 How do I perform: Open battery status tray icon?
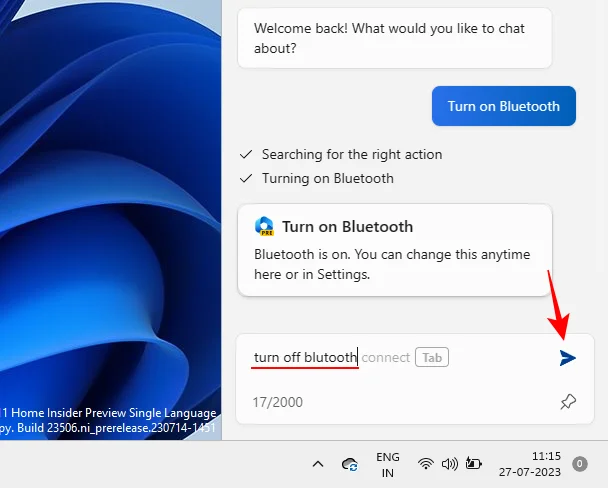click(473, 463)
